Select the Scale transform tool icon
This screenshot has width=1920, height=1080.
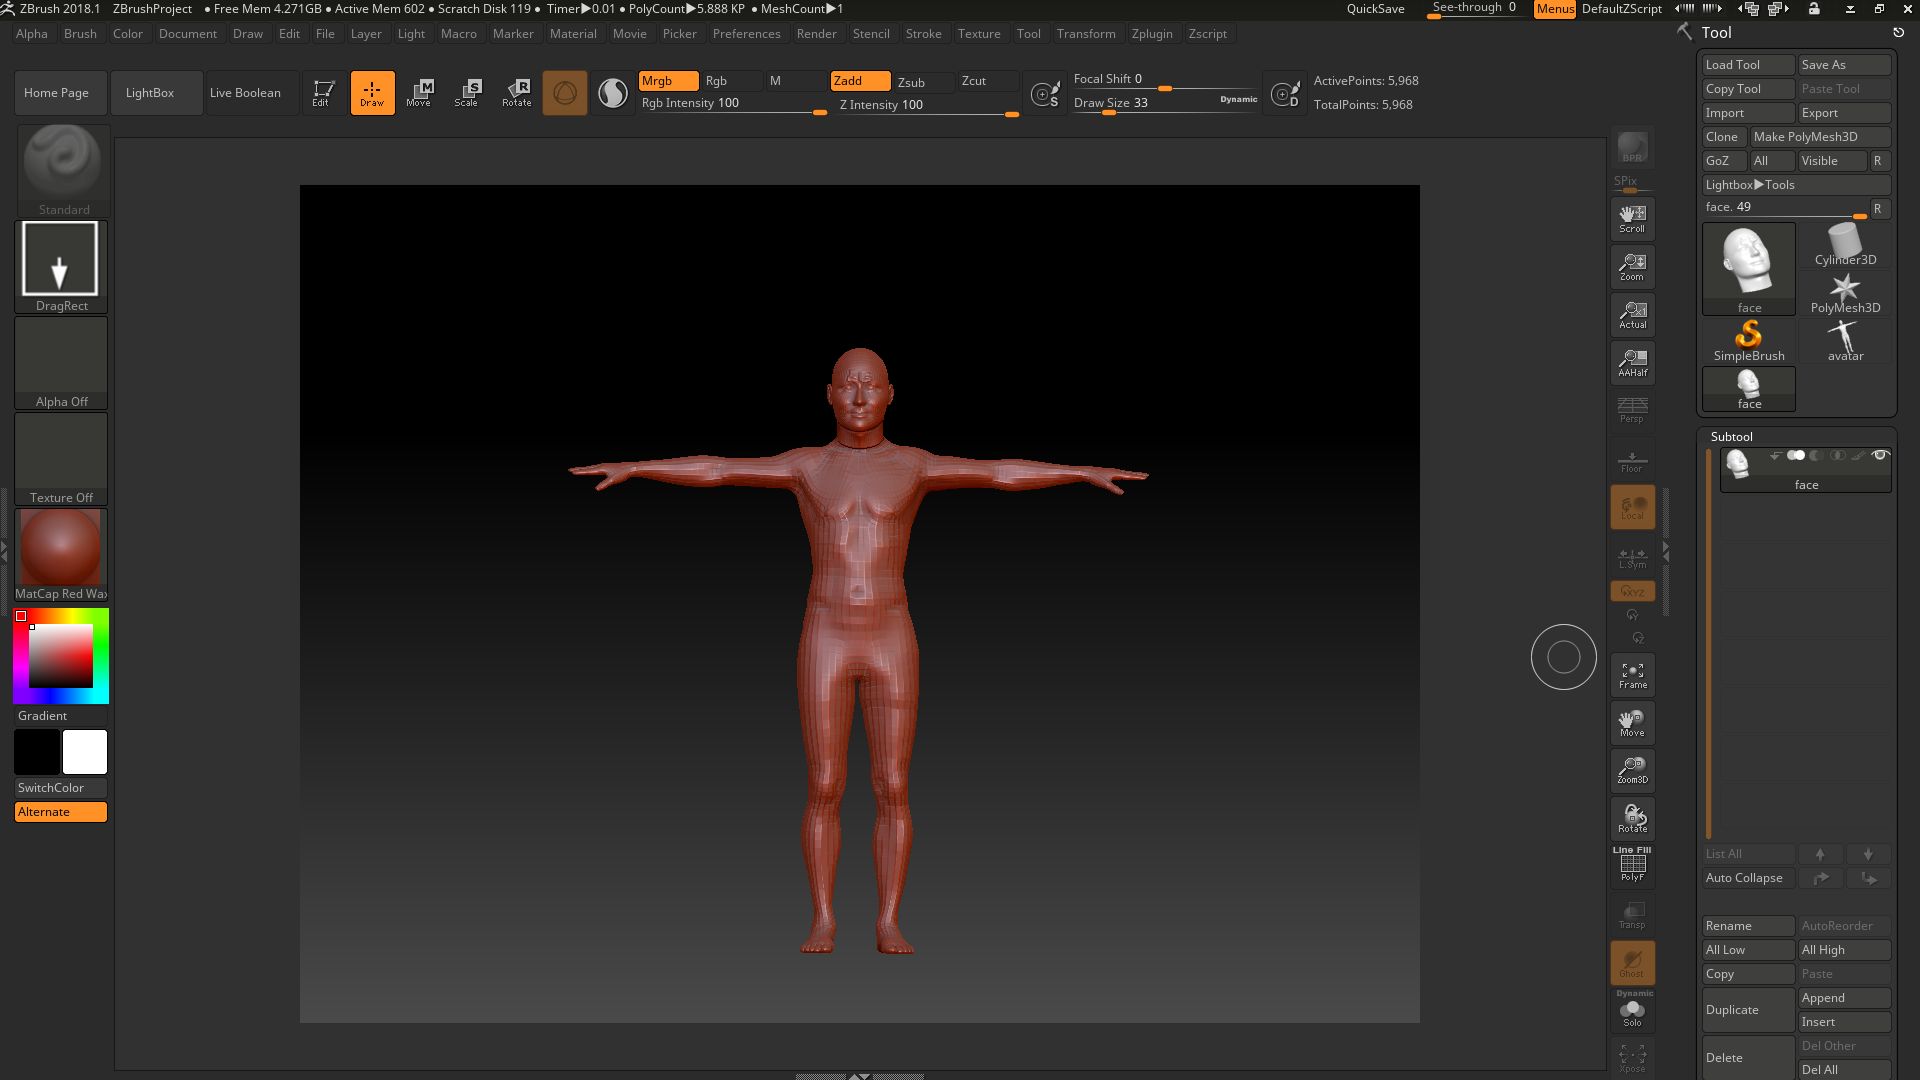coord(467,93)
